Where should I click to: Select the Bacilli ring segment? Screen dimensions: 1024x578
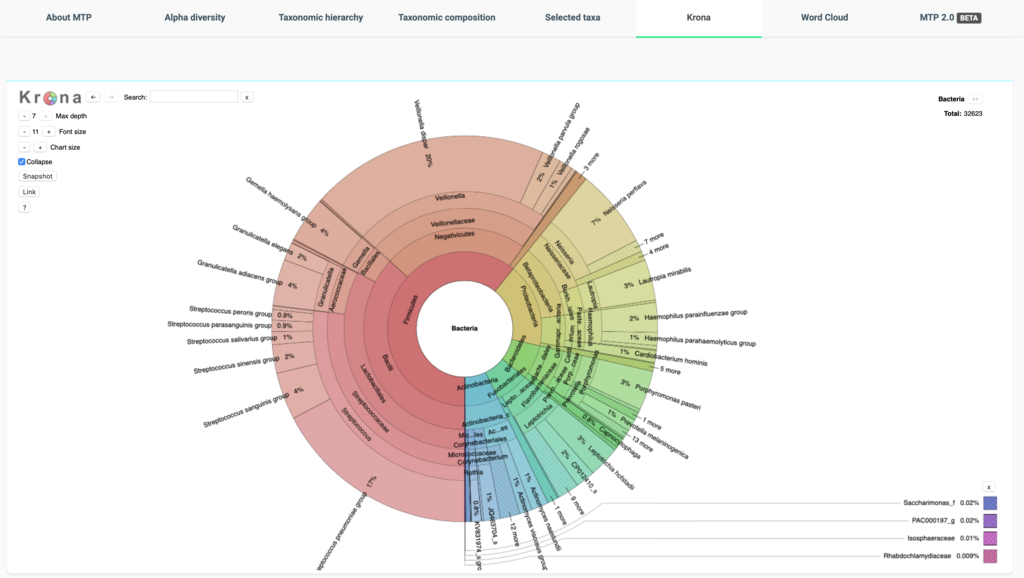click(x=388, y=363)
